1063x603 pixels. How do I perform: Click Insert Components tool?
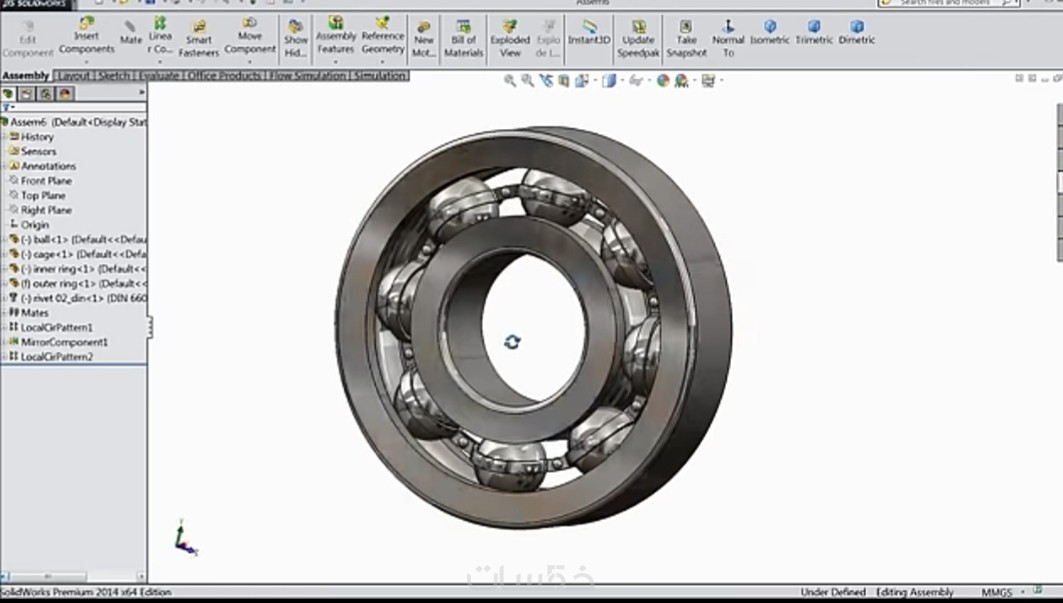(x=86, y=38)
